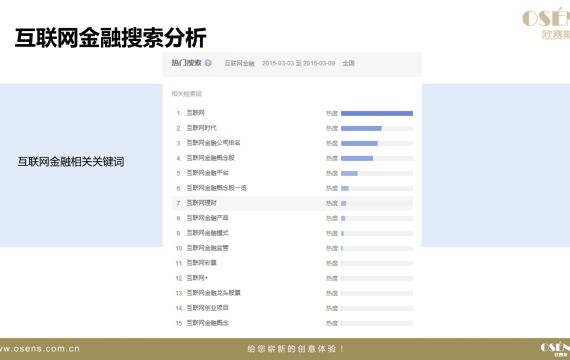This screenshot has width=570, height=360.
Task: Click the OSENS logo in the footer
Action: [x=555, y=349]
